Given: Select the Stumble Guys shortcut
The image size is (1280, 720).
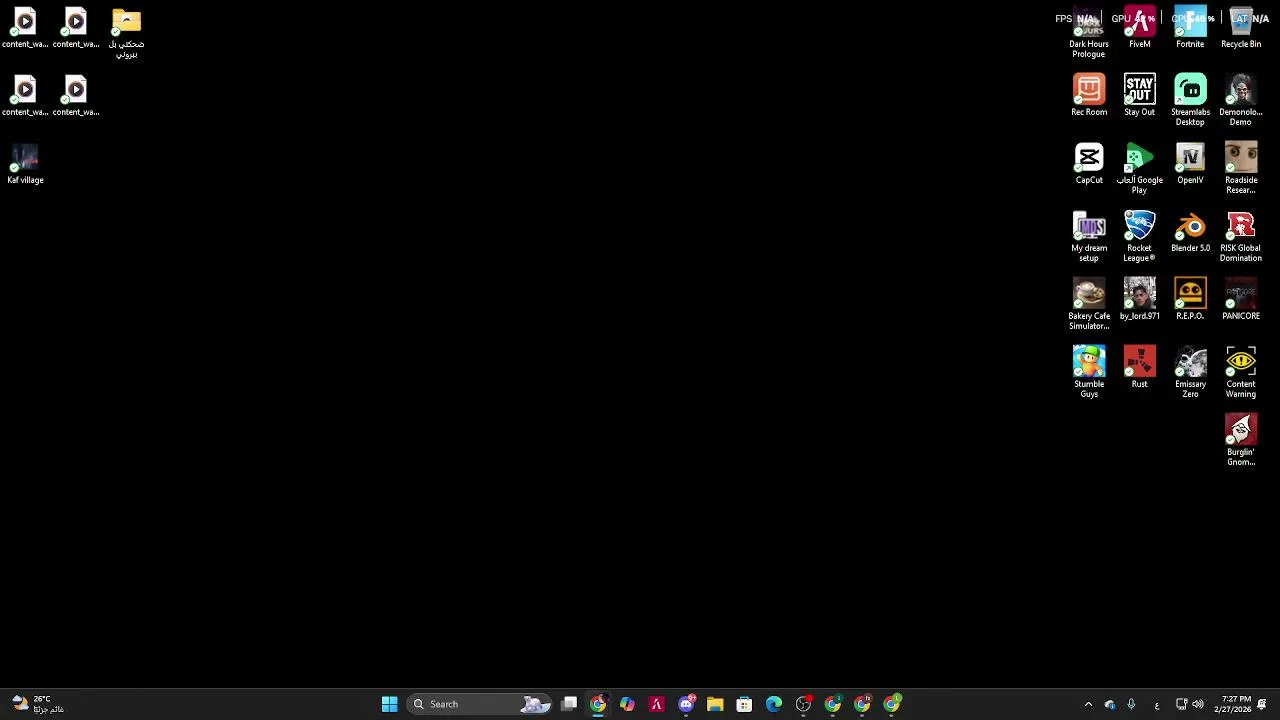Looking at the screenshot, I should click(1089, 372).
